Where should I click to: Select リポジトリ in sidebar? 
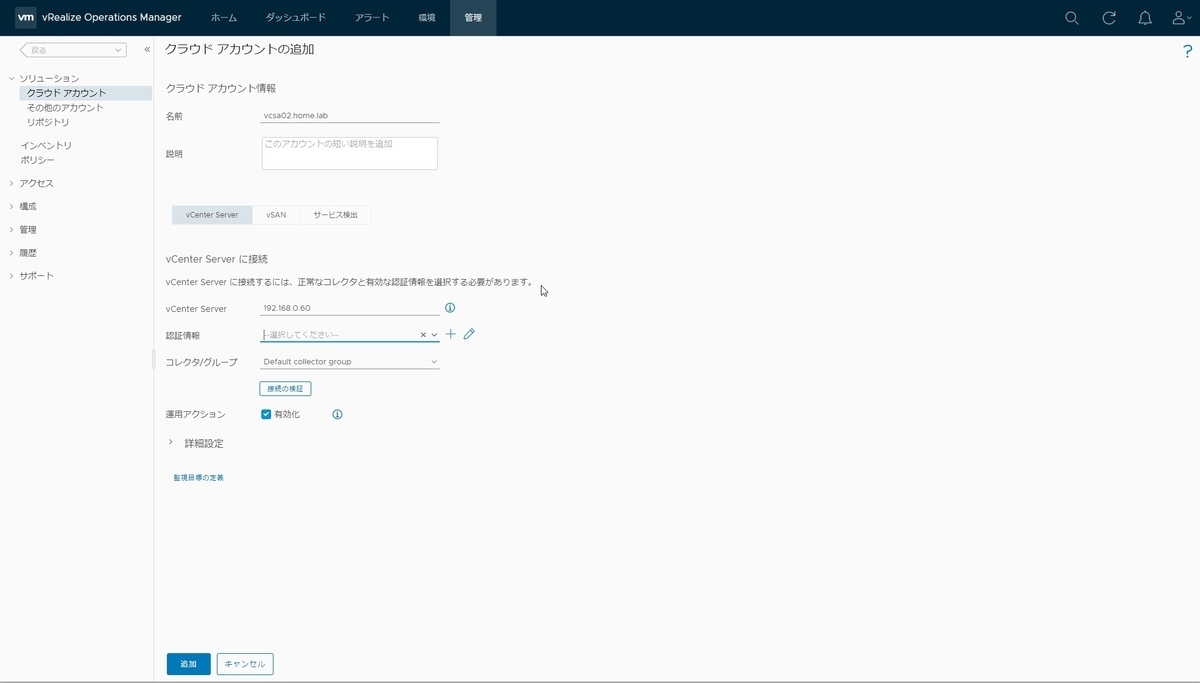pos(48,122)
